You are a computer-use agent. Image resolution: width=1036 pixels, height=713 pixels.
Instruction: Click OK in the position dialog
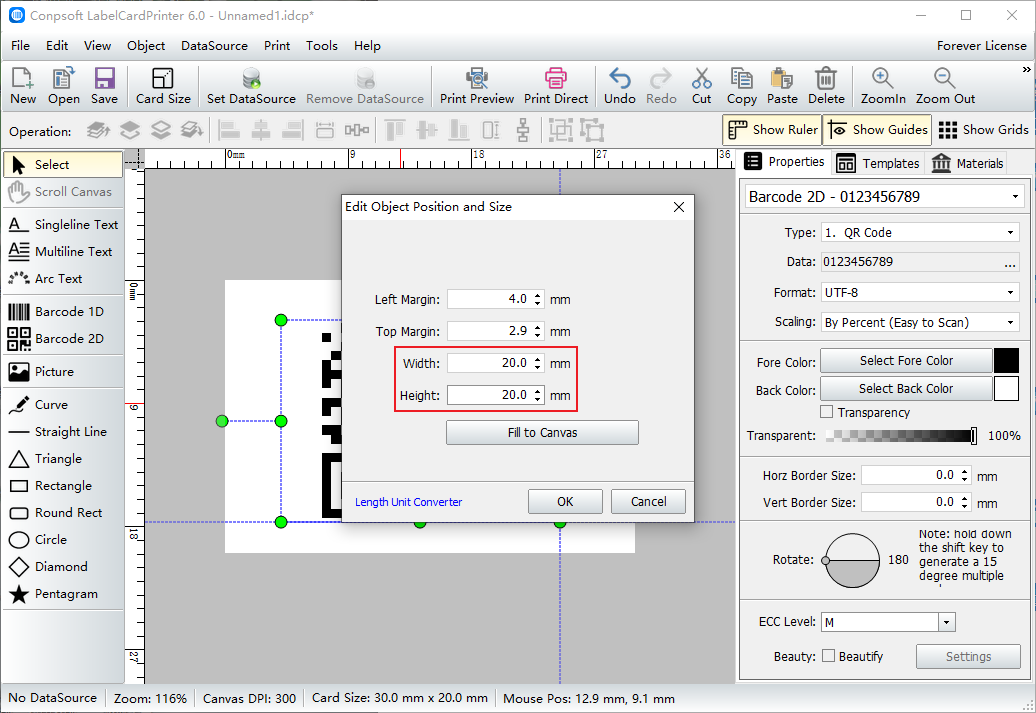(x=565, y=502)
